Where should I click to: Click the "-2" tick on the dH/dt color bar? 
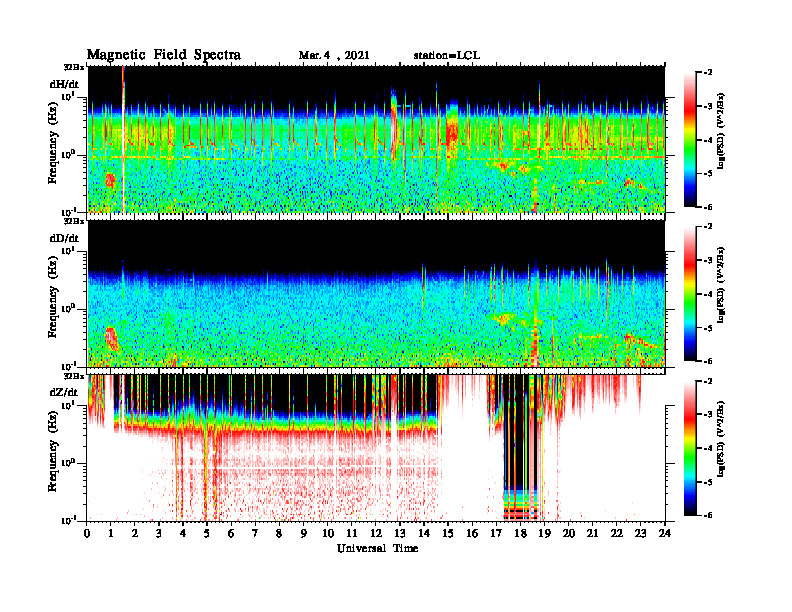tap(709, 73)
